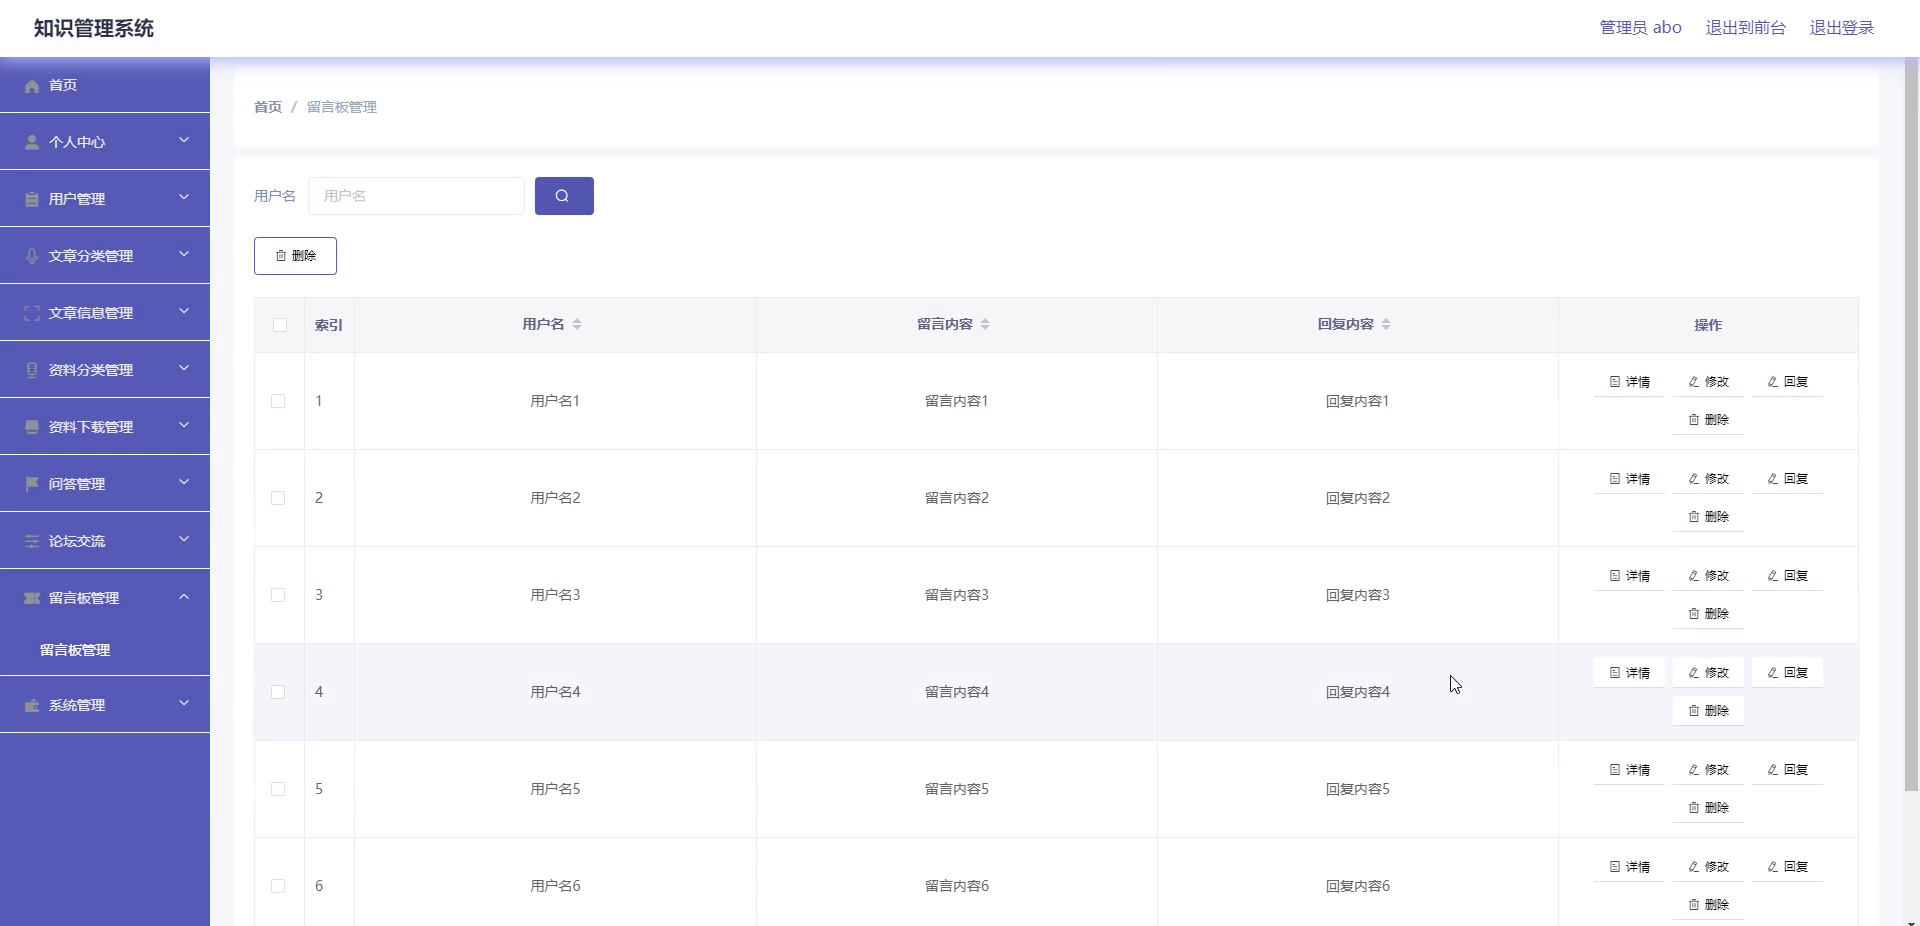Viewport: 1920px width, 926px height.
Task: Click the batch 删除 button above table
Action: [x=295, y=256]
